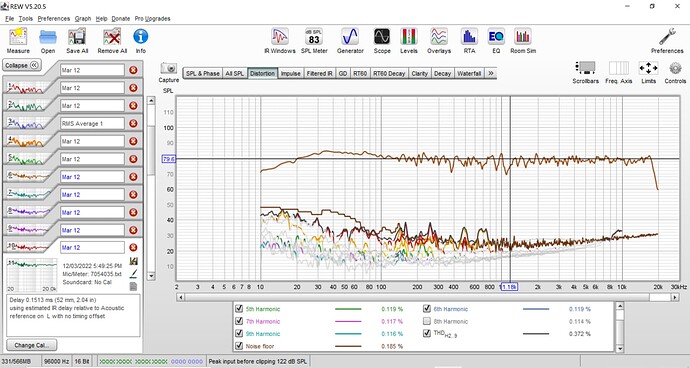The width and height of the screenshot is (690, 368).
Task: Uncheck the 5th Harmonic checkbox
Action: pos(239,309)
